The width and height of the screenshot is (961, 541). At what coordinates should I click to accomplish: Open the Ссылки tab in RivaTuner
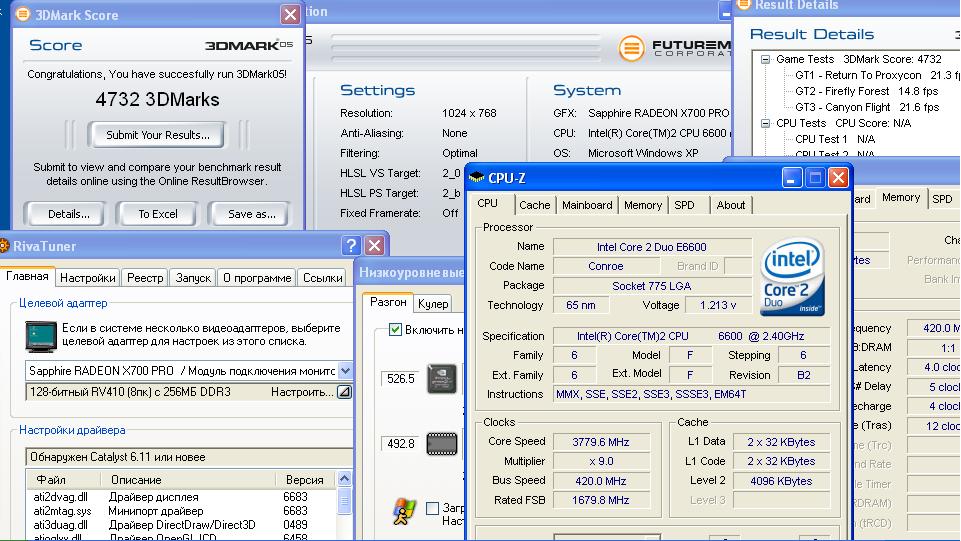point(322,278)
